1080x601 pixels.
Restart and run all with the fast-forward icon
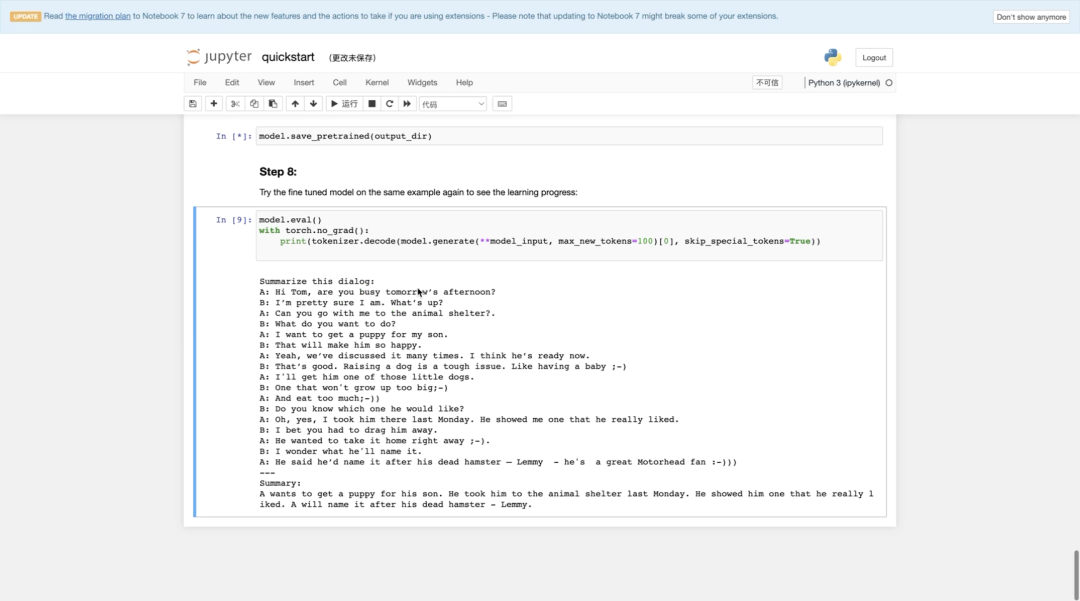[407, 104]
